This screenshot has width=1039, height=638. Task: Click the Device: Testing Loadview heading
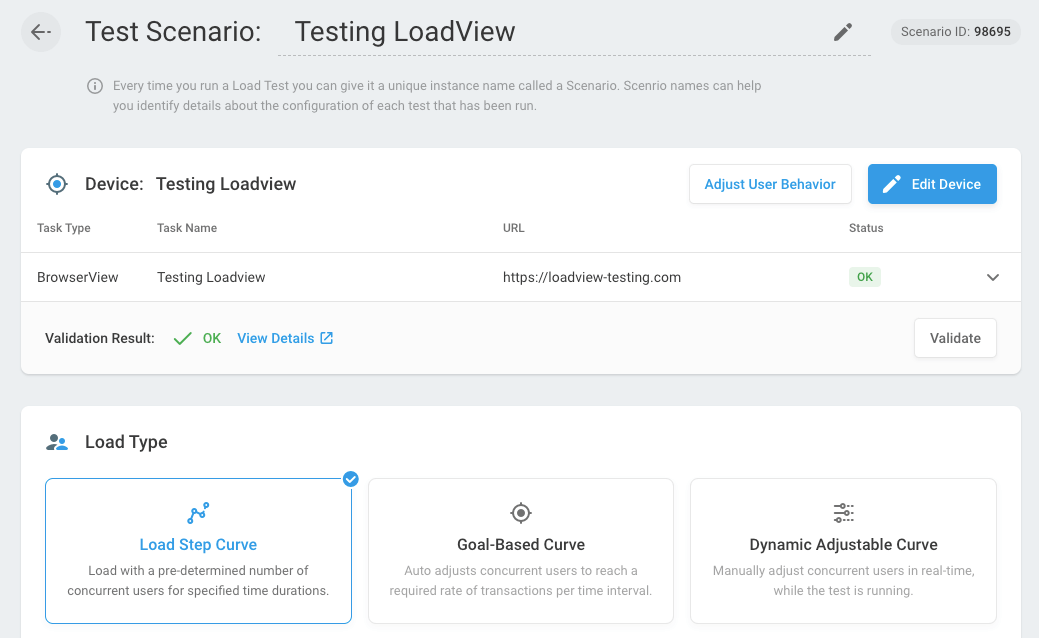190,184
